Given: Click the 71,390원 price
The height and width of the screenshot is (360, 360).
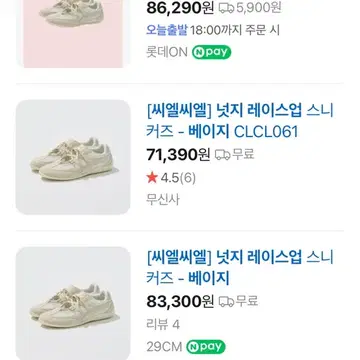Looking at the screenshot, I should tap(178, 154).
